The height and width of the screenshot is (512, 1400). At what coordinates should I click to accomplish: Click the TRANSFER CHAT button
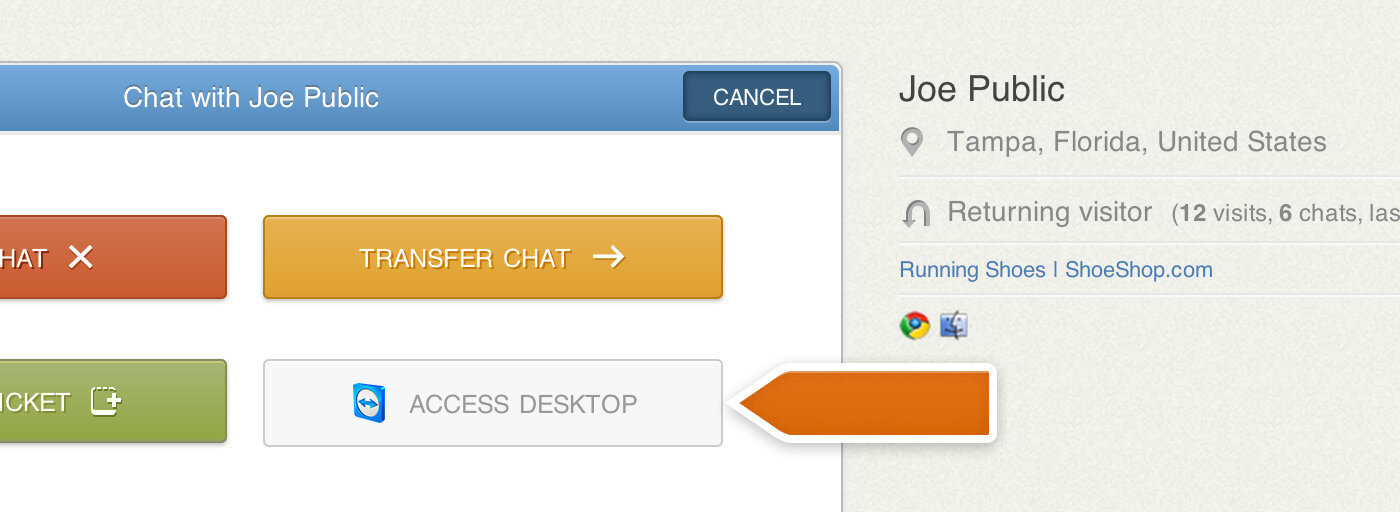tap(492, 257)
